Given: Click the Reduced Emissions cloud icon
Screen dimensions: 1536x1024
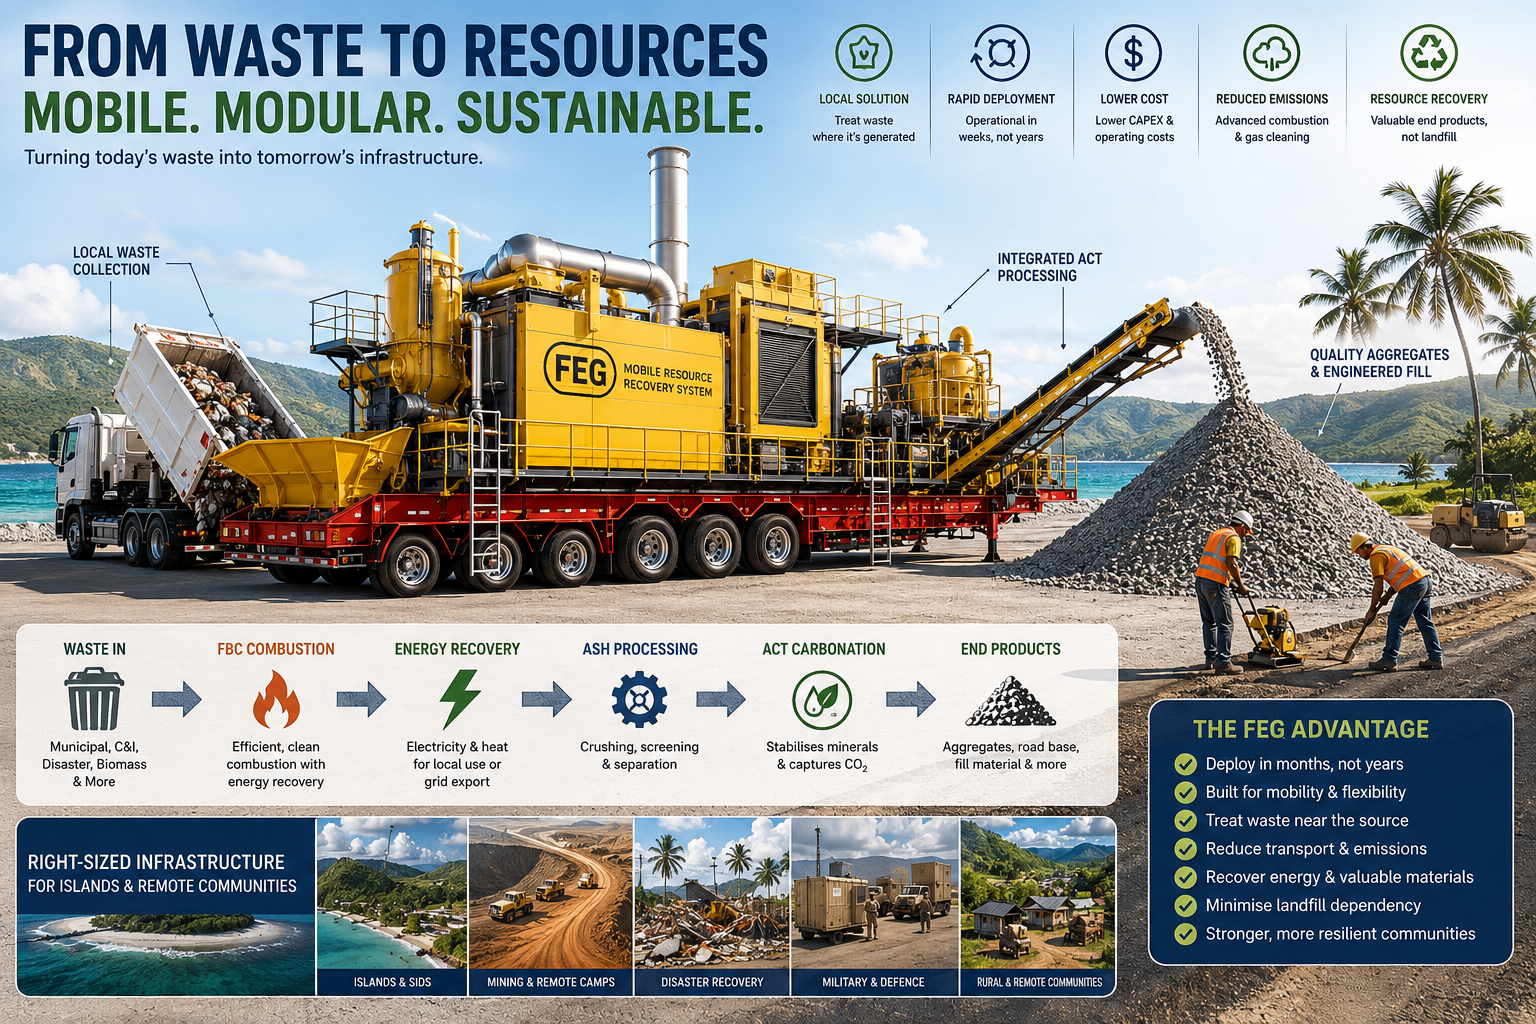Looking at the screenshot, I should tap(1271, 53).
